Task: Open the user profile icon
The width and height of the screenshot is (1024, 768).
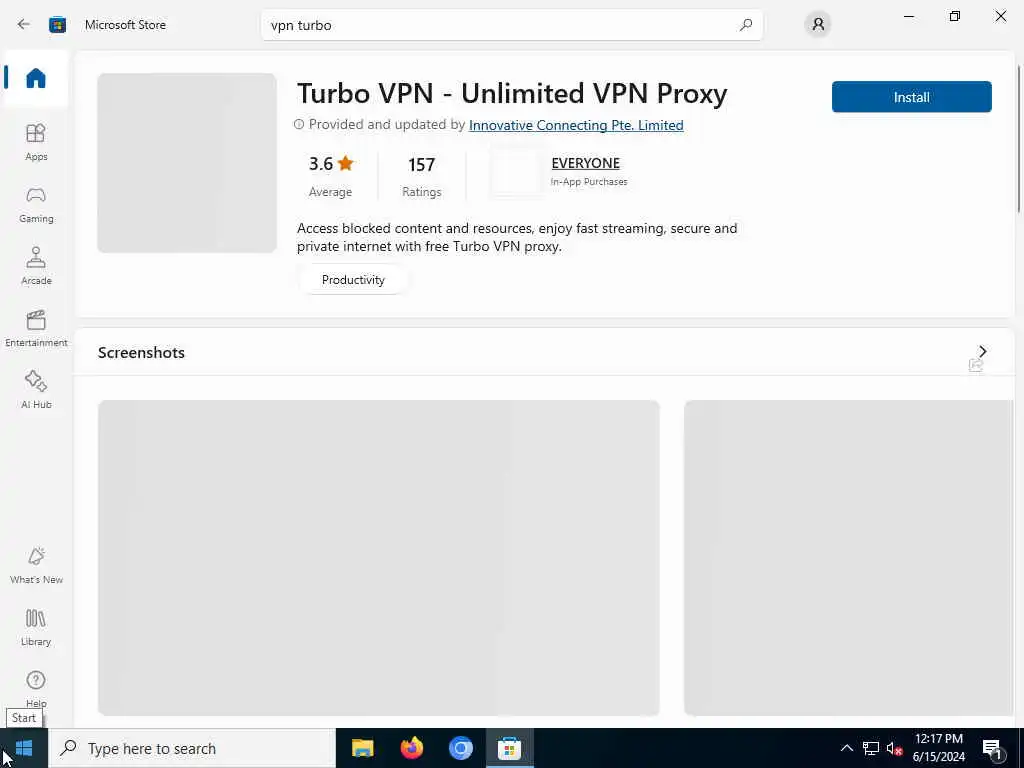Action: coord(818,25)
